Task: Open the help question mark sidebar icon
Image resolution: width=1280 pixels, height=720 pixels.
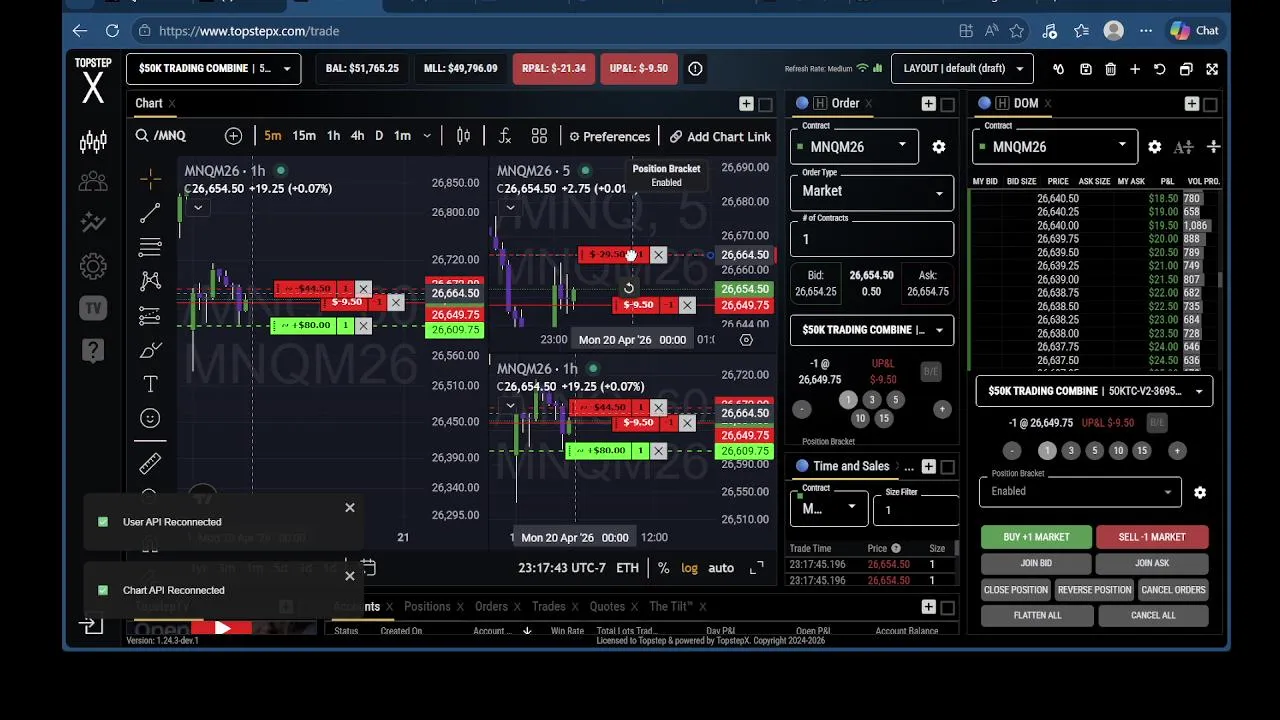Action: (x=93, y=350)
